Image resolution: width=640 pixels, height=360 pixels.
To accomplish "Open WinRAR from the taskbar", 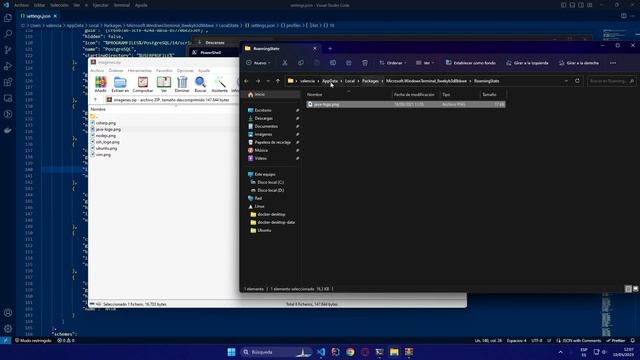I will pos(409,352).
